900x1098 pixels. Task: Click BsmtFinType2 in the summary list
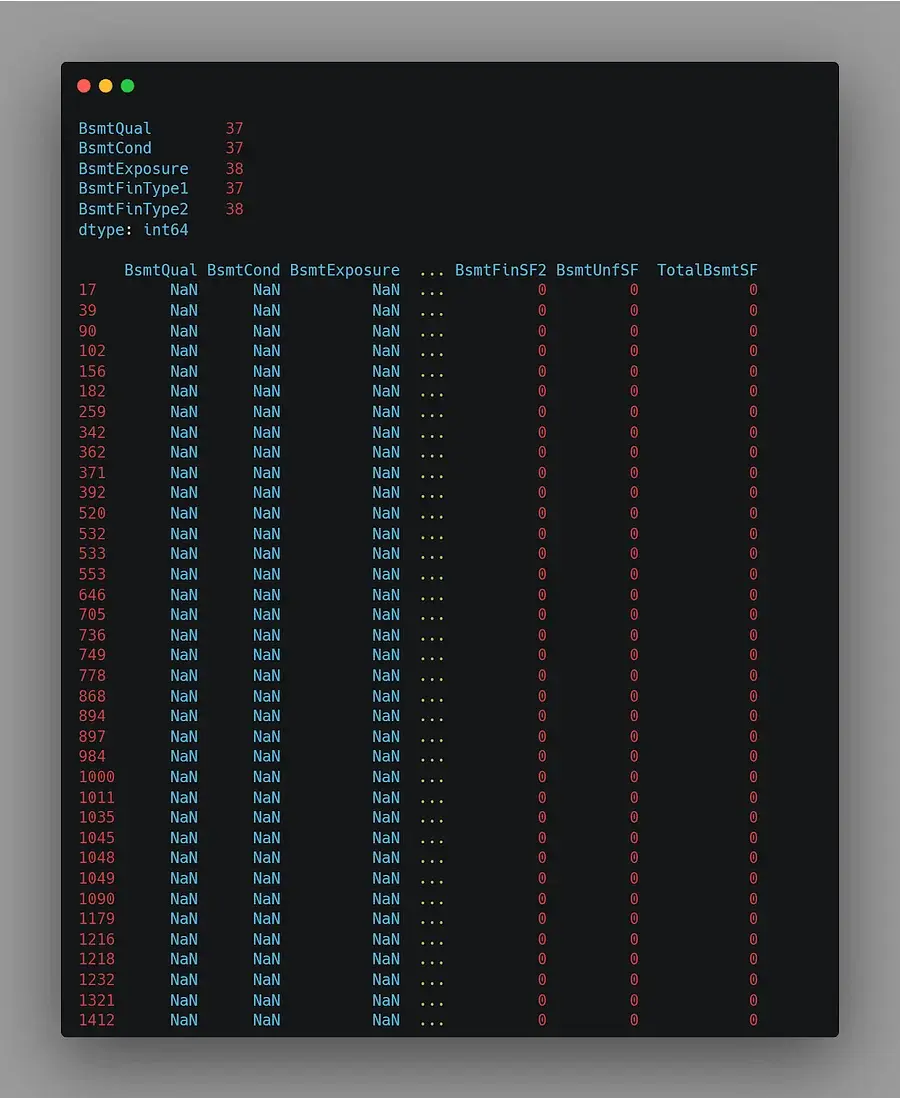pyautogui.click(x=133, y=209)
